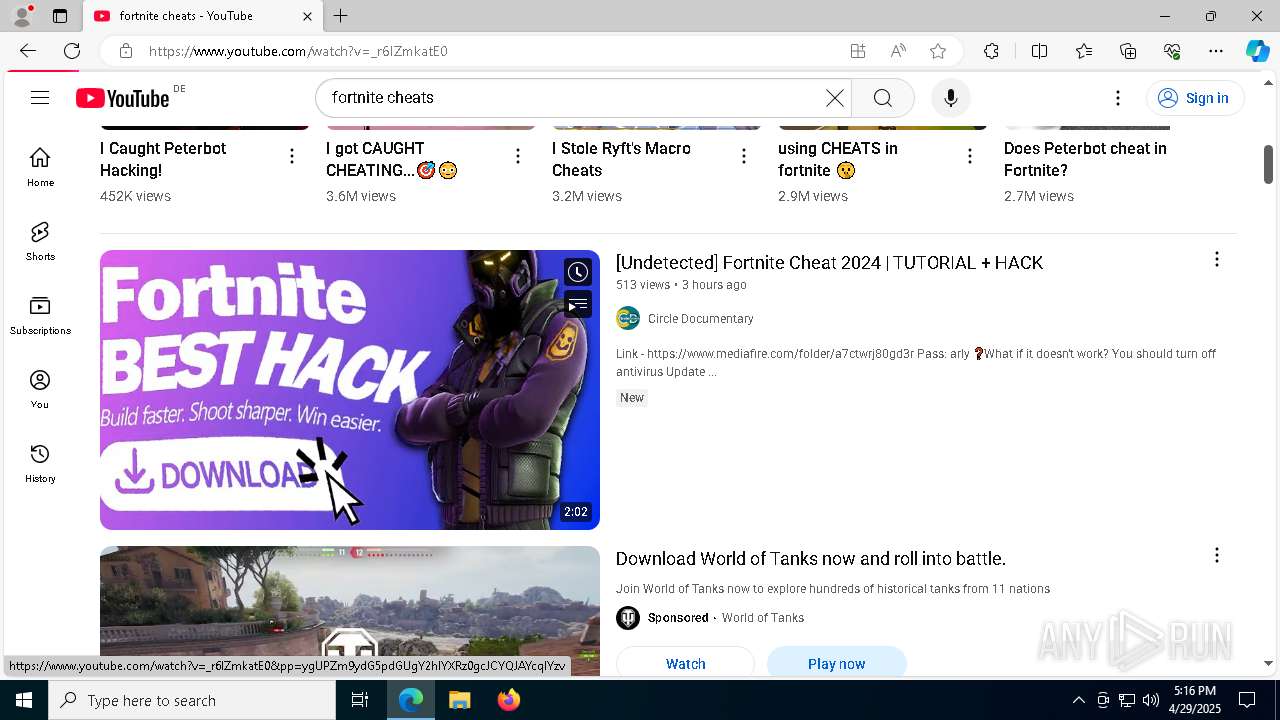
Task: Open more actions for World of Tanks ad
Action: [1216, 555]
